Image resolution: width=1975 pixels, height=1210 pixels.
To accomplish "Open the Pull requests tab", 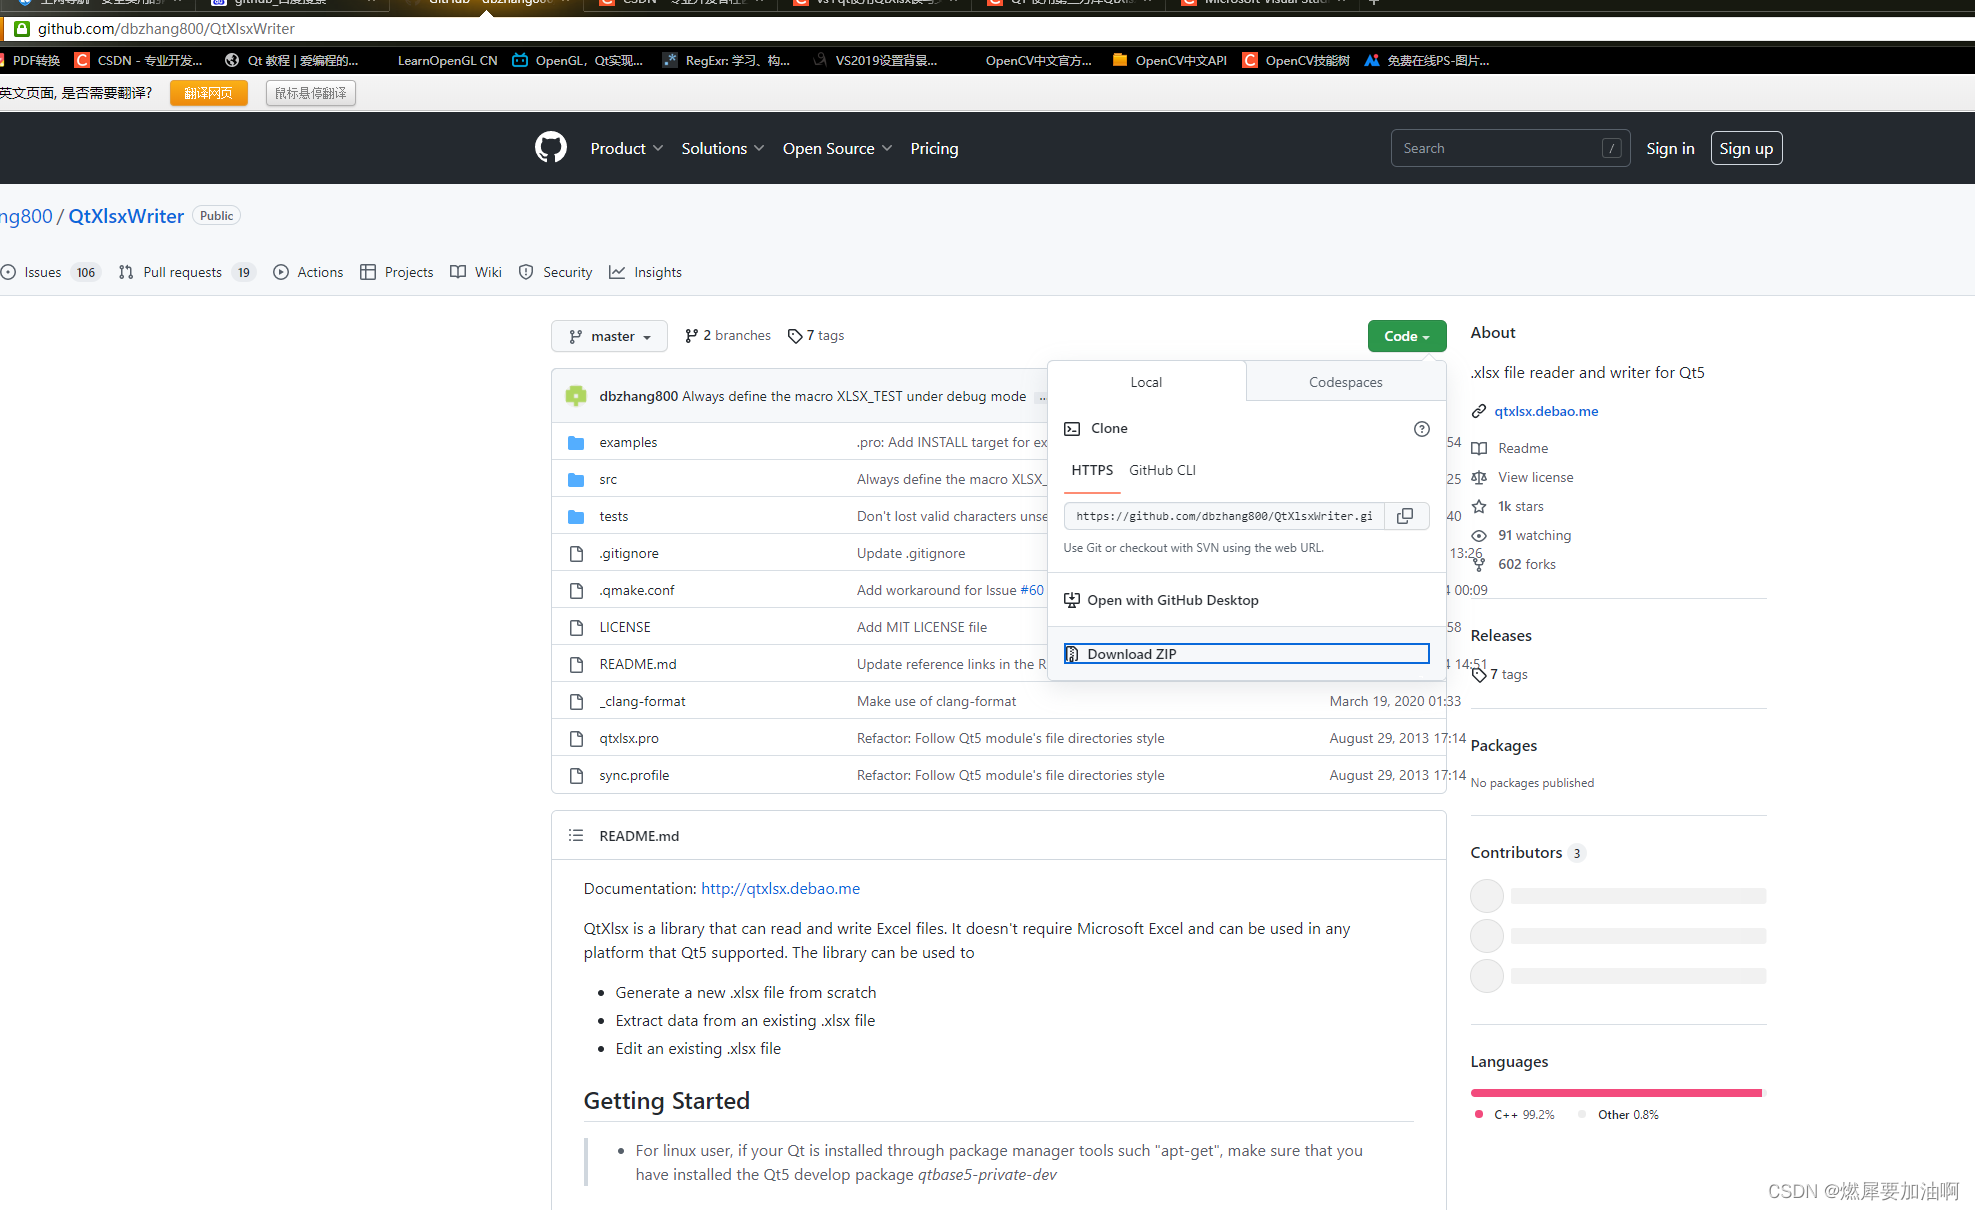I will (x=187, y=272).
